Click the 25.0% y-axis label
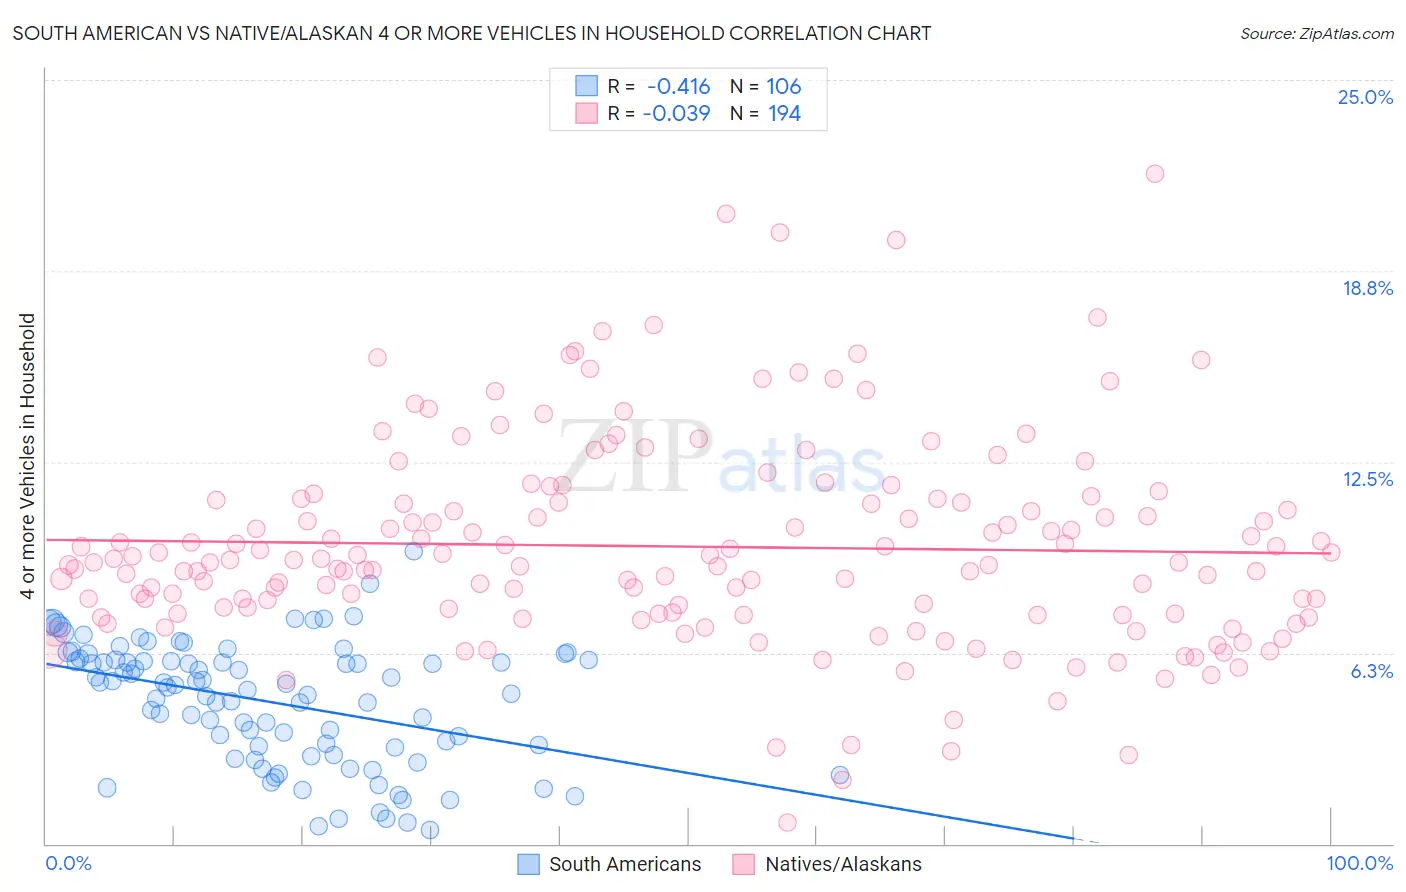The height and width of the screenshot is (892, 1406). 1365,97
